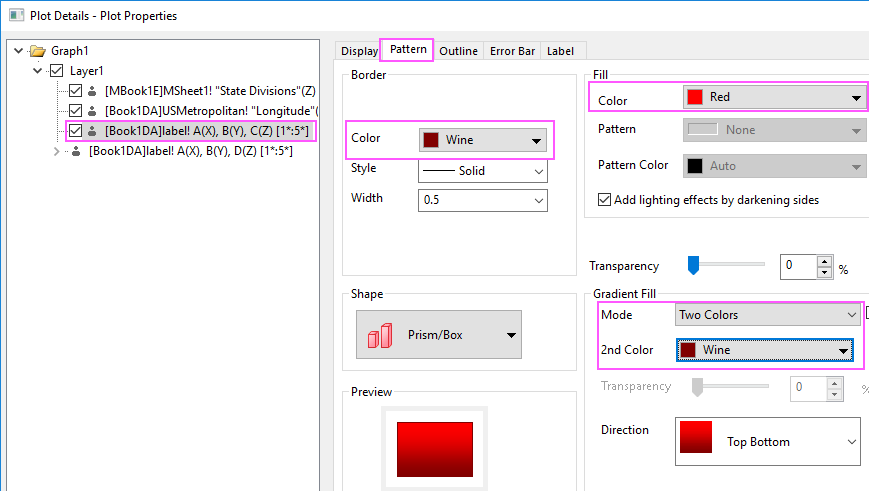Expand the label D(Z) tree node
This screenshot has width=869, height=491.
tap(57, 151)
